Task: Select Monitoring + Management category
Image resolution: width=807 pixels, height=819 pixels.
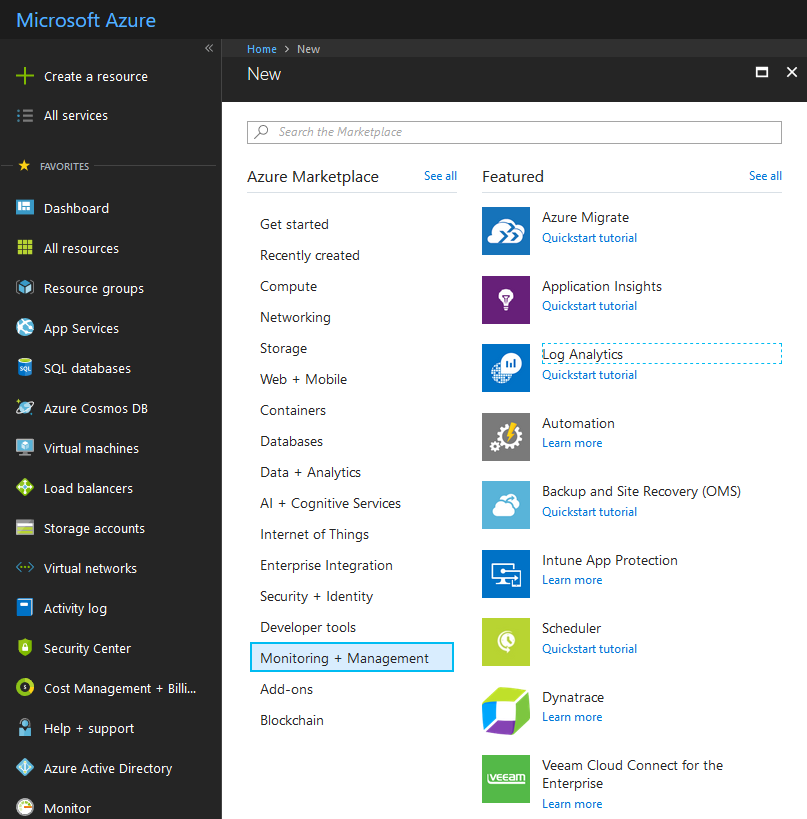Action: pos(352,657)
